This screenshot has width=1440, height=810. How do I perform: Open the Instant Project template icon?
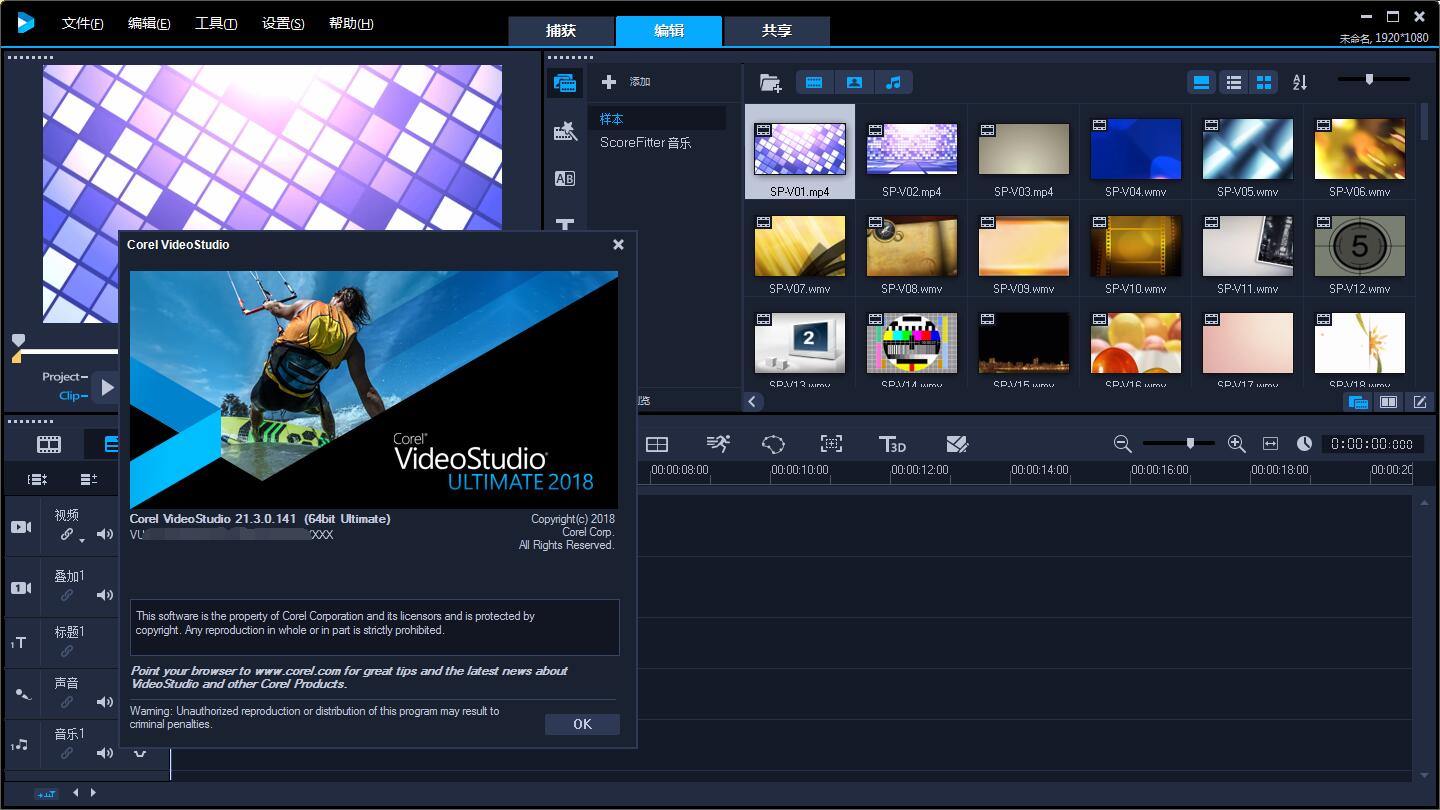click(x=565, y=131)
